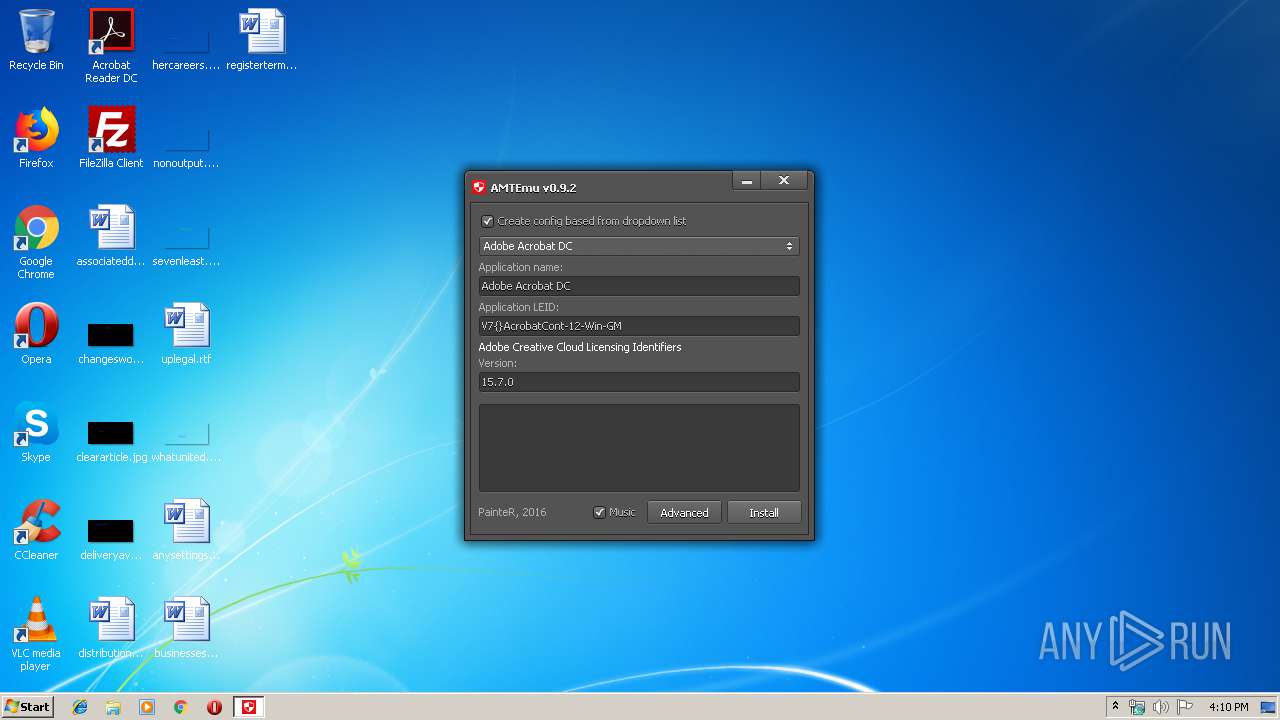Viewport: 1280px width, 720px height.
Task: Open the Action Center flag icon
Action: click(x=1184, y=707)
